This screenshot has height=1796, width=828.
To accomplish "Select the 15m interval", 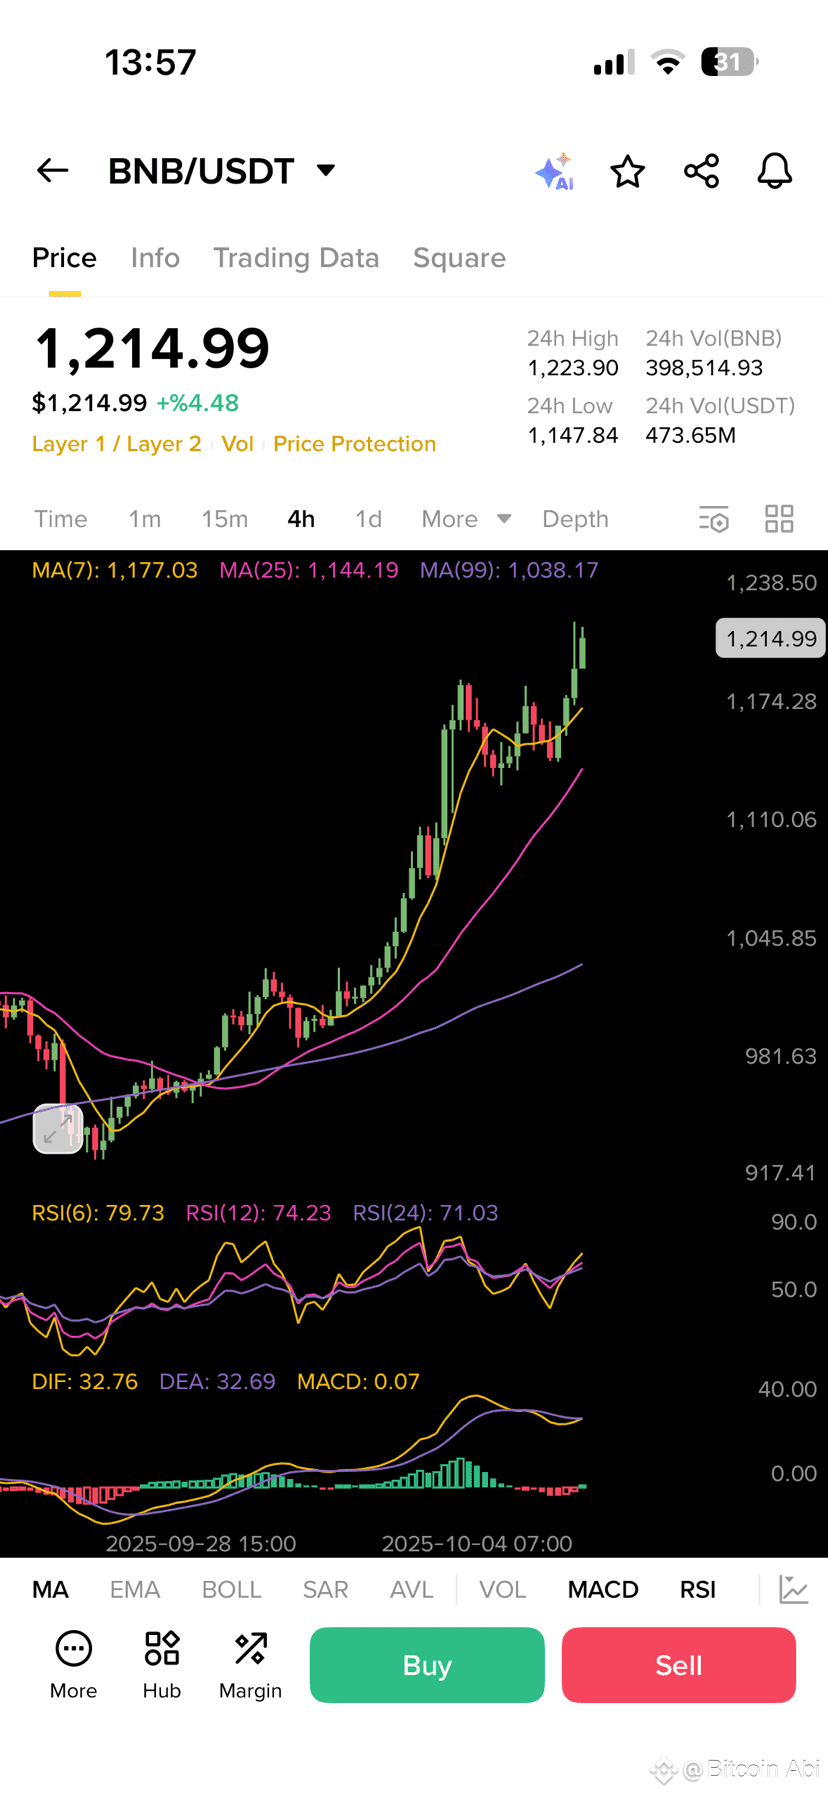I will pyautogui.click(x=225, y=519).
